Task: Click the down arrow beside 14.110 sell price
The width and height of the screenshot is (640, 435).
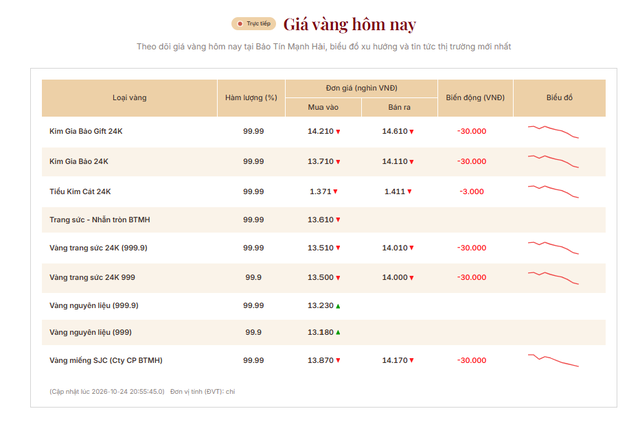Action: click(x=411, y=162)
